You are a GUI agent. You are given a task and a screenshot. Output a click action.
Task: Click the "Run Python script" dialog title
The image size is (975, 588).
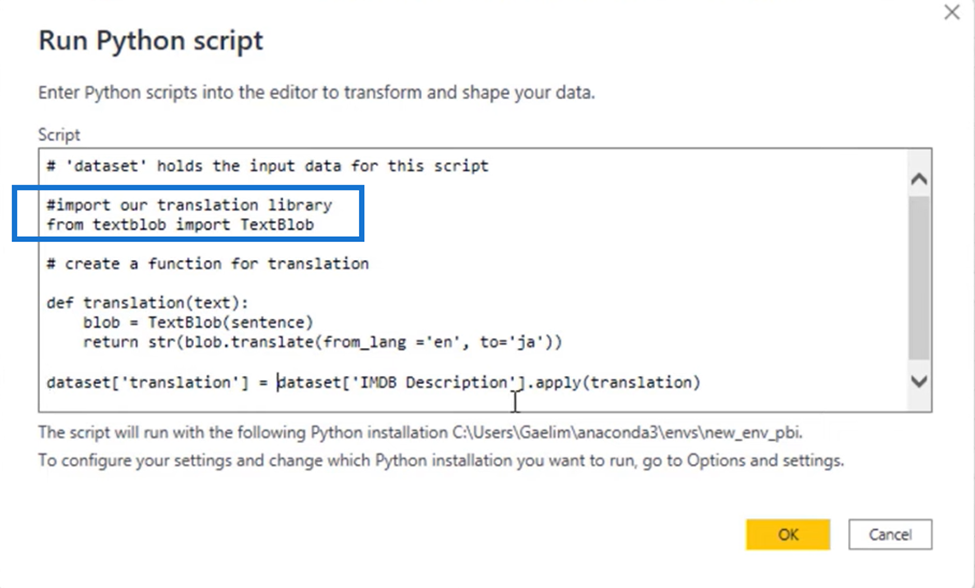[x=151, y=41]
